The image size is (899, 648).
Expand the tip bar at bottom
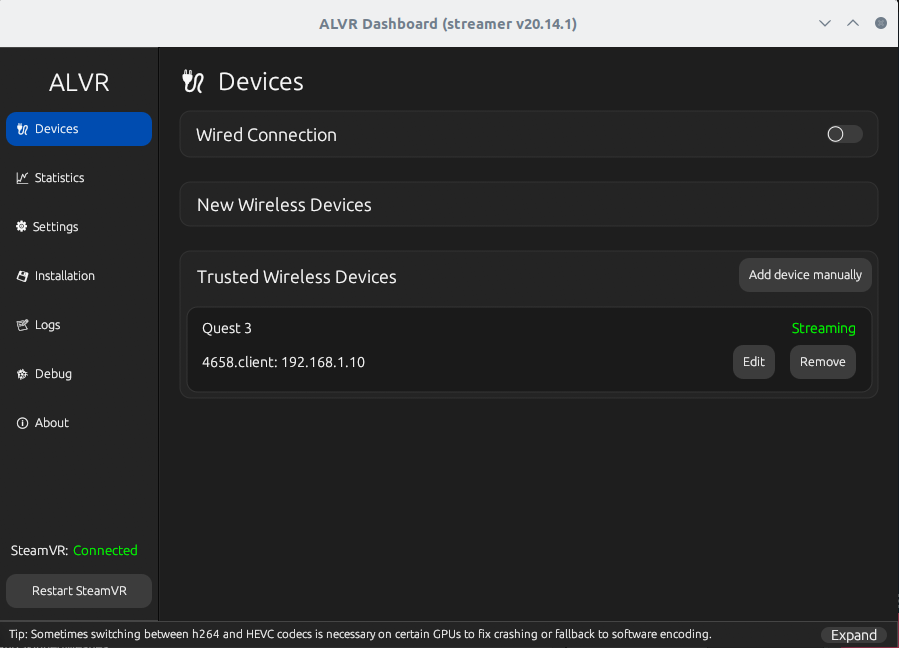pyautogui.click(x=853, y=635)
